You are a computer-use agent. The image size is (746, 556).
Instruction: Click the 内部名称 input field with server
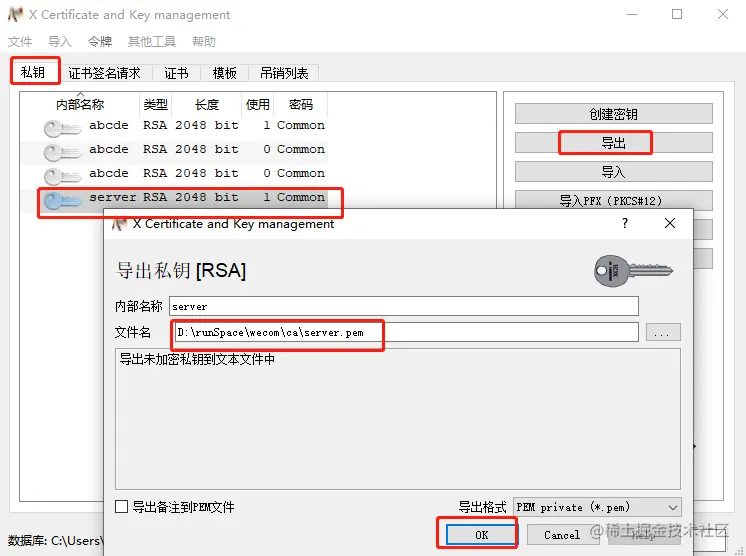pos(403,306)
